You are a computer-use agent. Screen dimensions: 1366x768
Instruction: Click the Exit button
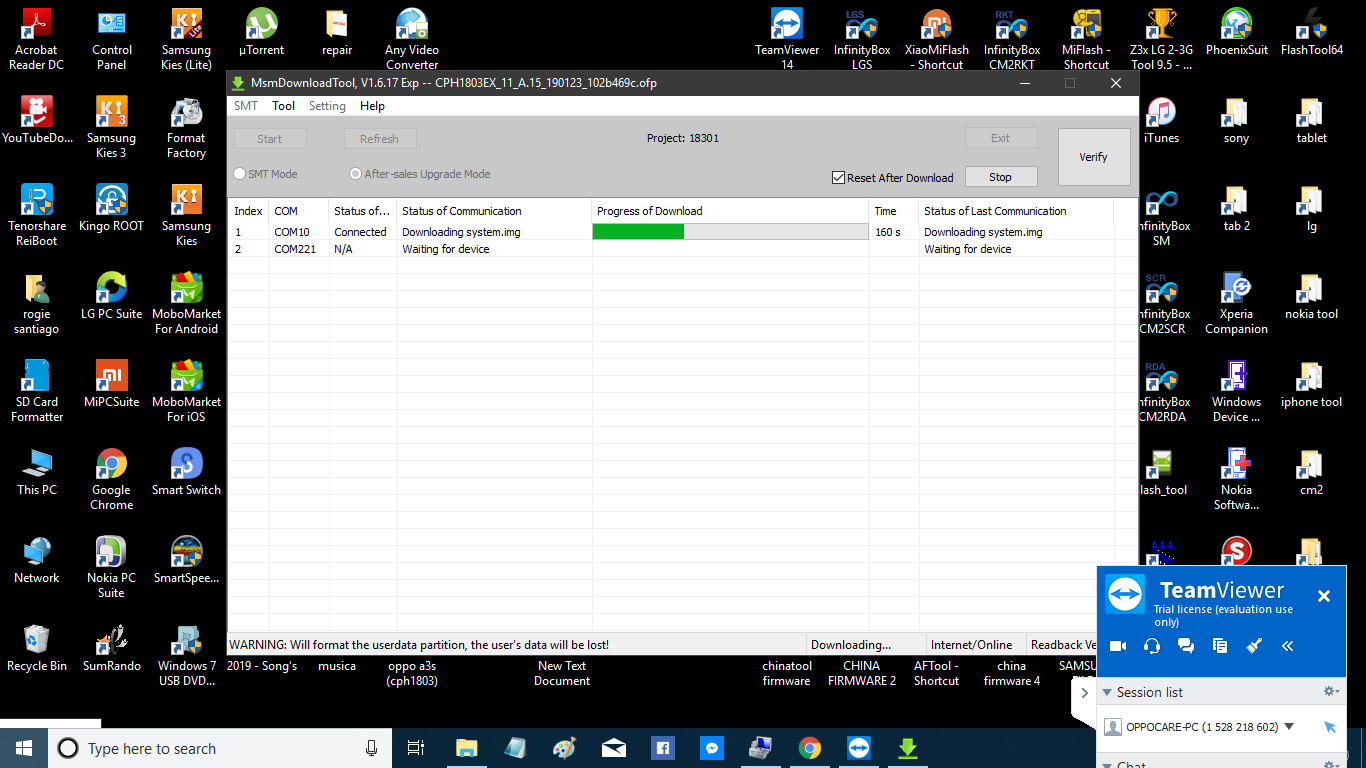click(1000, 138)
